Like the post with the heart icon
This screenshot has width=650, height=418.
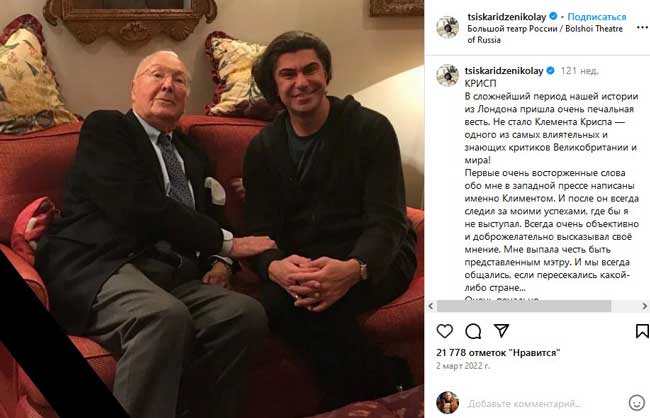click(x=444, y=331)
